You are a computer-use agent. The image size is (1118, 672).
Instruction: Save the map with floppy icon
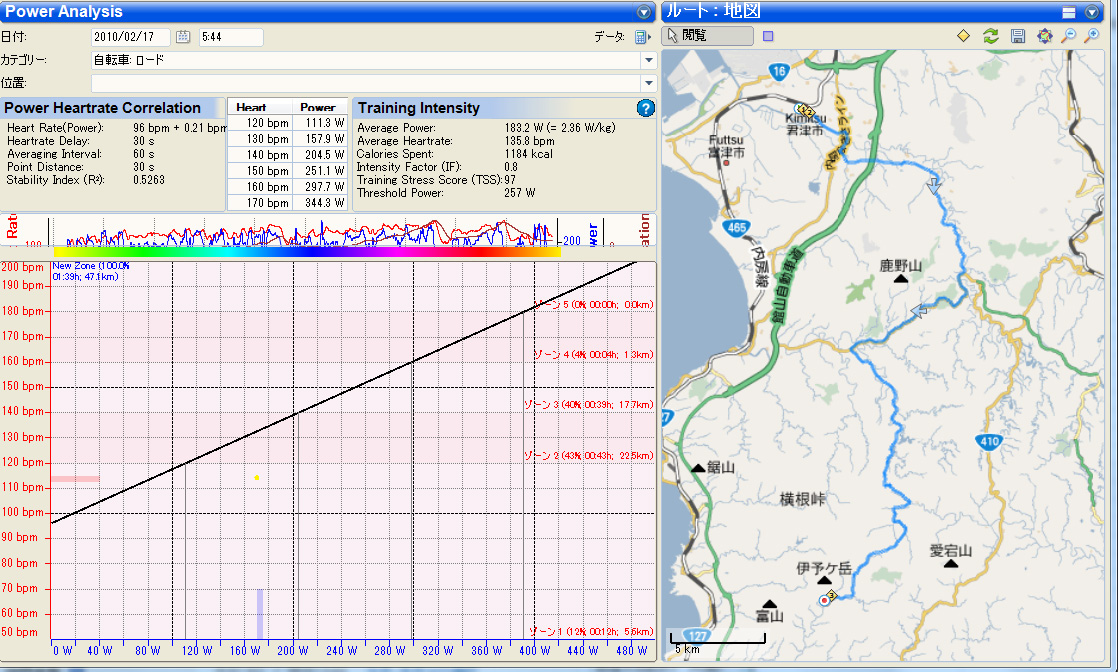click(1018, 36)
